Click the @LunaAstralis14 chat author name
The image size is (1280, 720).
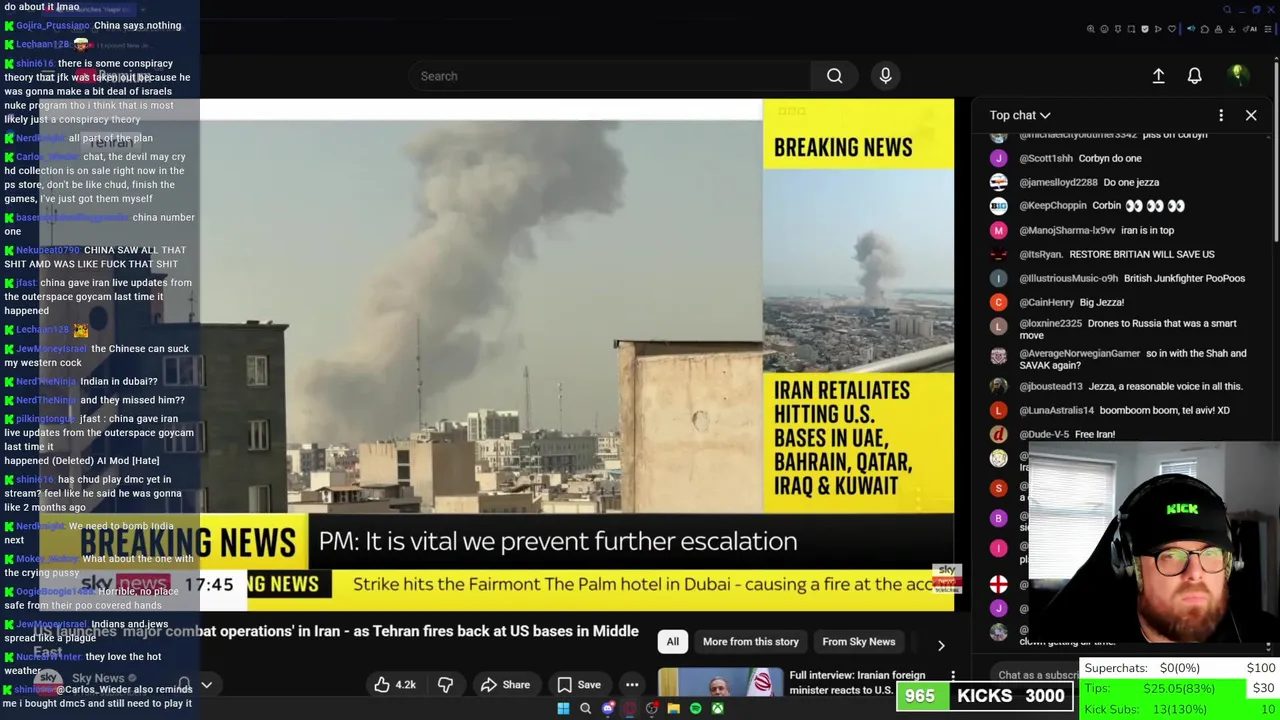pos(1056,410)
